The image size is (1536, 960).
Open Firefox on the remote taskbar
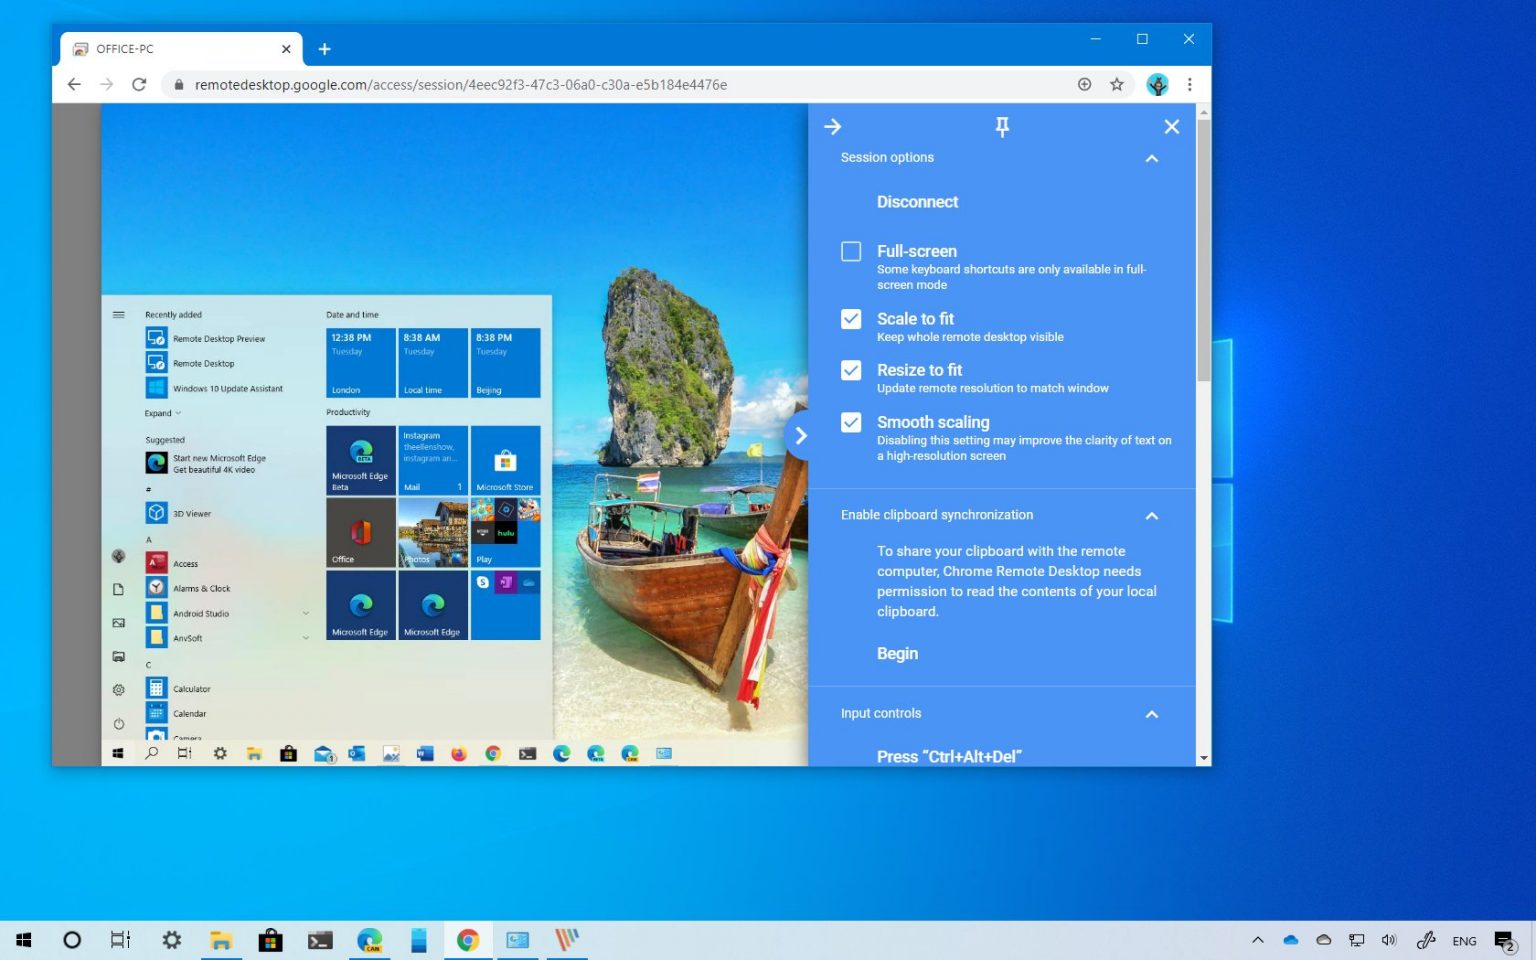[459, 754]
